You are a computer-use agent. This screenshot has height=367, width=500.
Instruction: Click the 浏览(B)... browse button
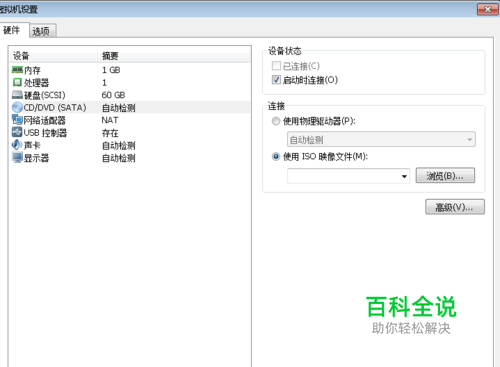pos(445,176)
